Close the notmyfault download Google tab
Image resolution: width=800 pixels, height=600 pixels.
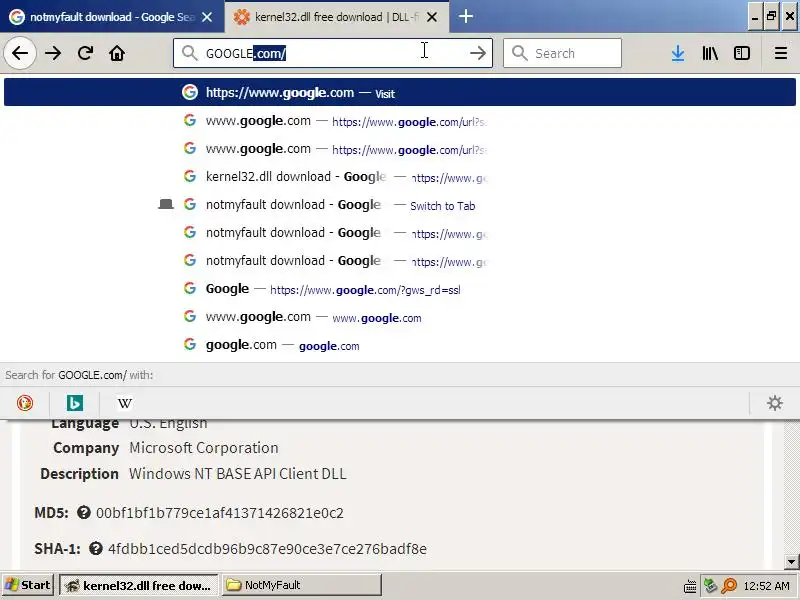click(207, 17)
